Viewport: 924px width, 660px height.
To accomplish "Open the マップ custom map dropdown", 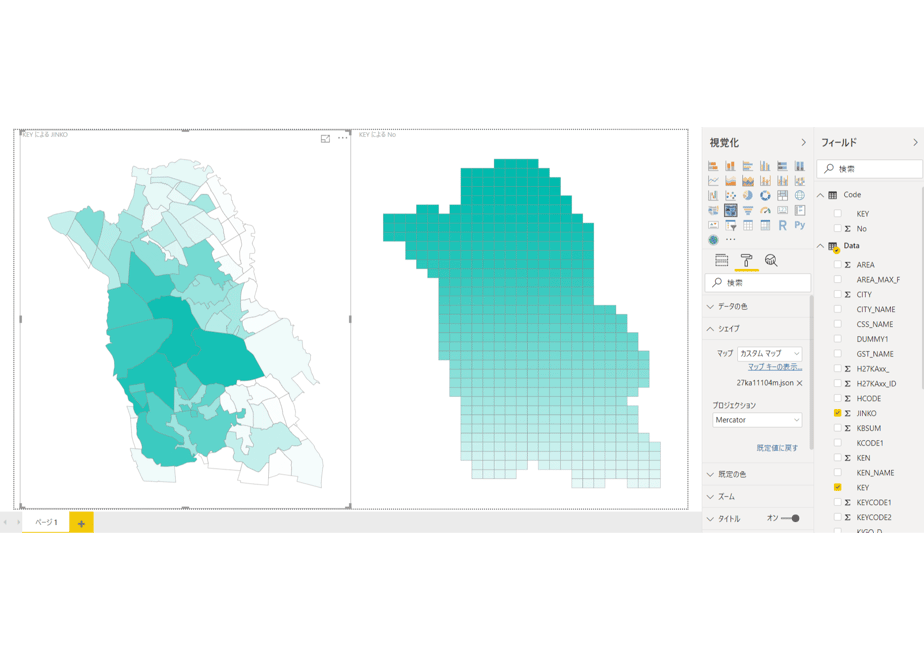I will [770, 354].
